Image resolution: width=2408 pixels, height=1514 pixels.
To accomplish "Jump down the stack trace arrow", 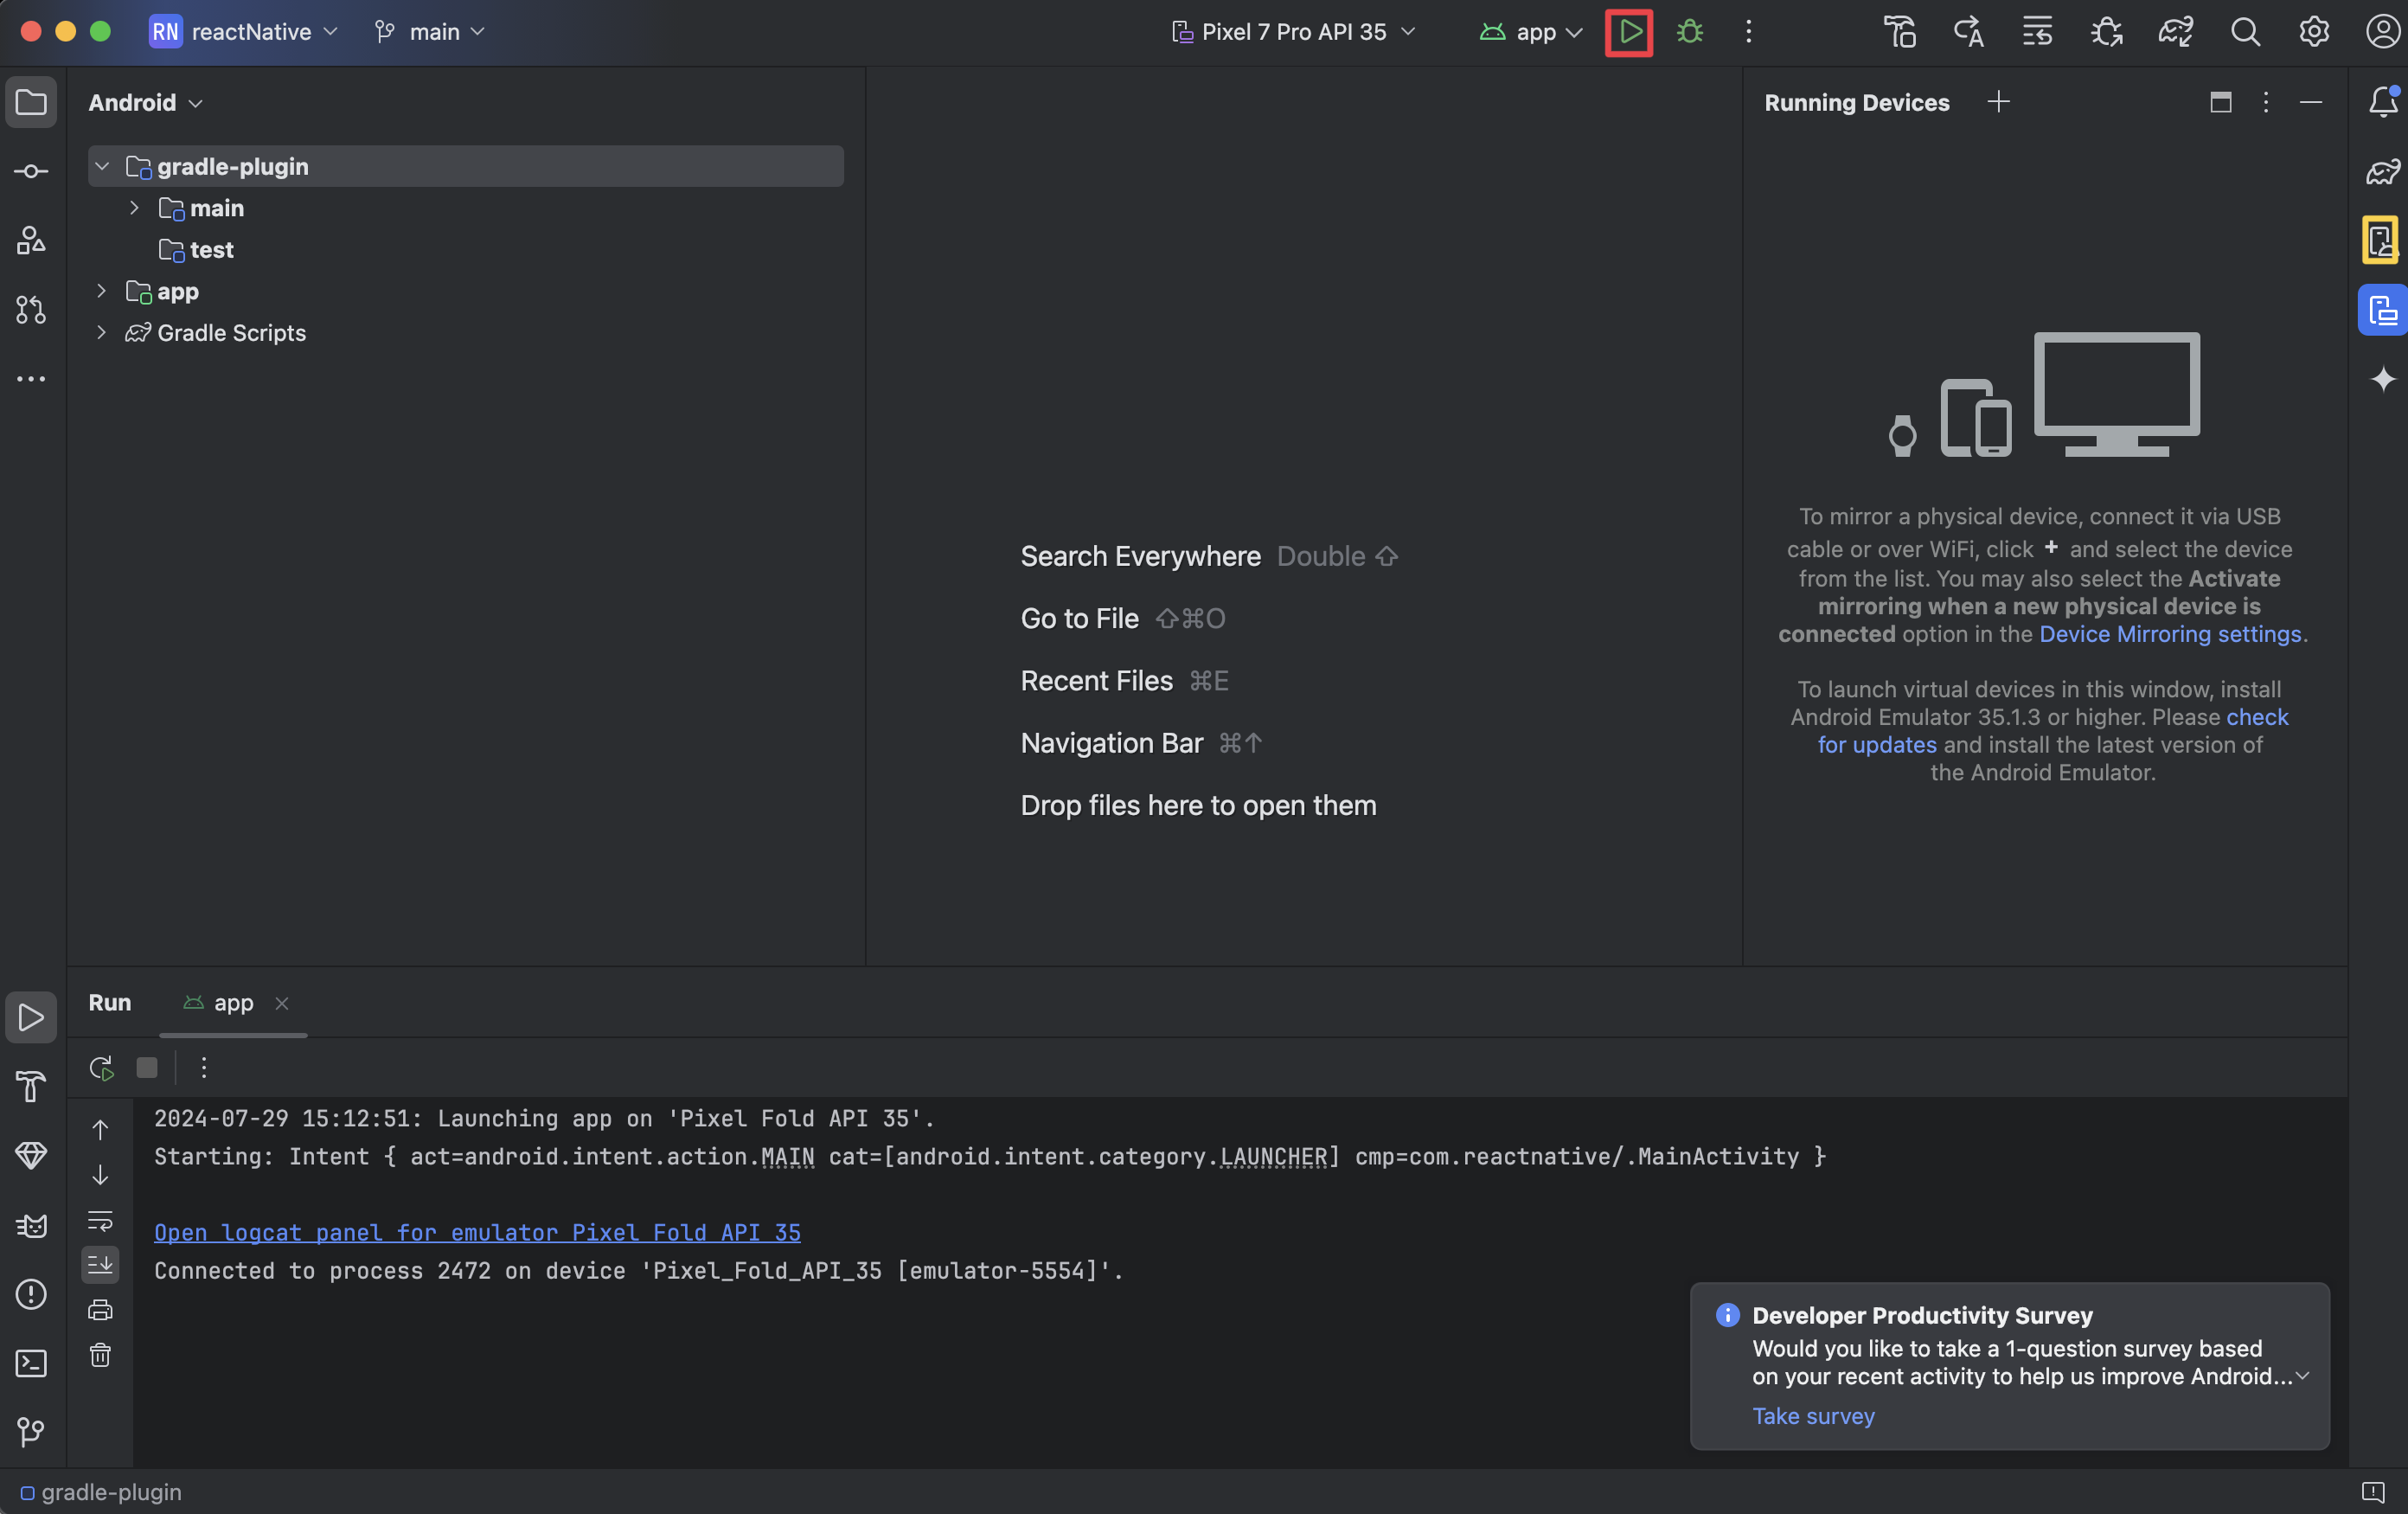I will pyautogui.click(x=100, y=1175).
